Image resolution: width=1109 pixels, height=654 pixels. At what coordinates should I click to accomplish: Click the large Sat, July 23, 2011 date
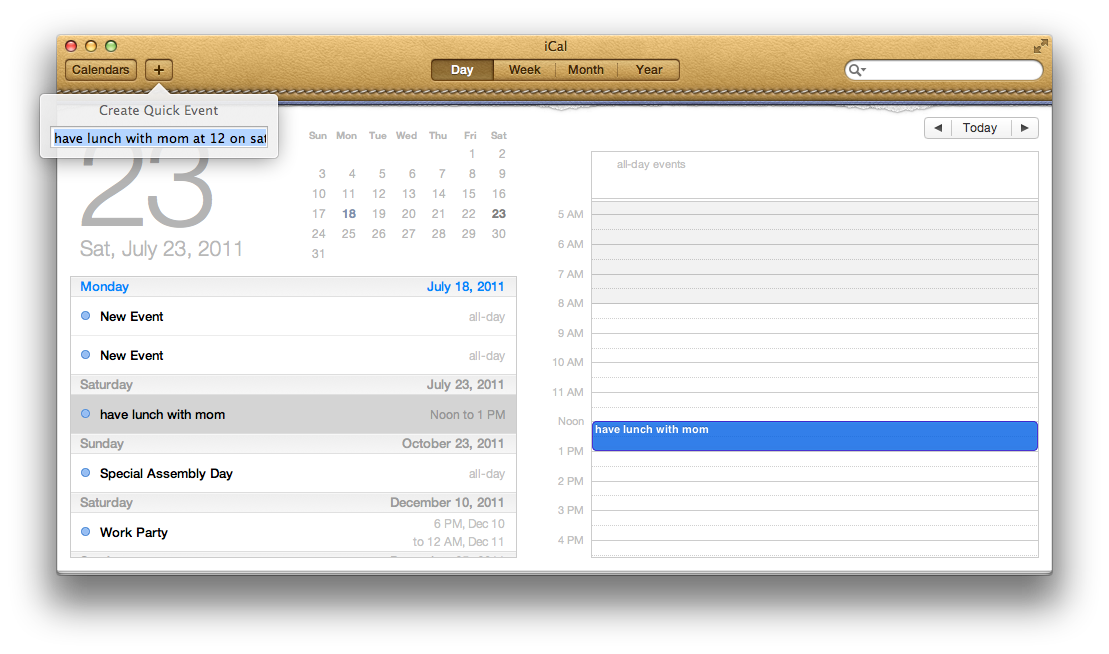coord(161,249)
